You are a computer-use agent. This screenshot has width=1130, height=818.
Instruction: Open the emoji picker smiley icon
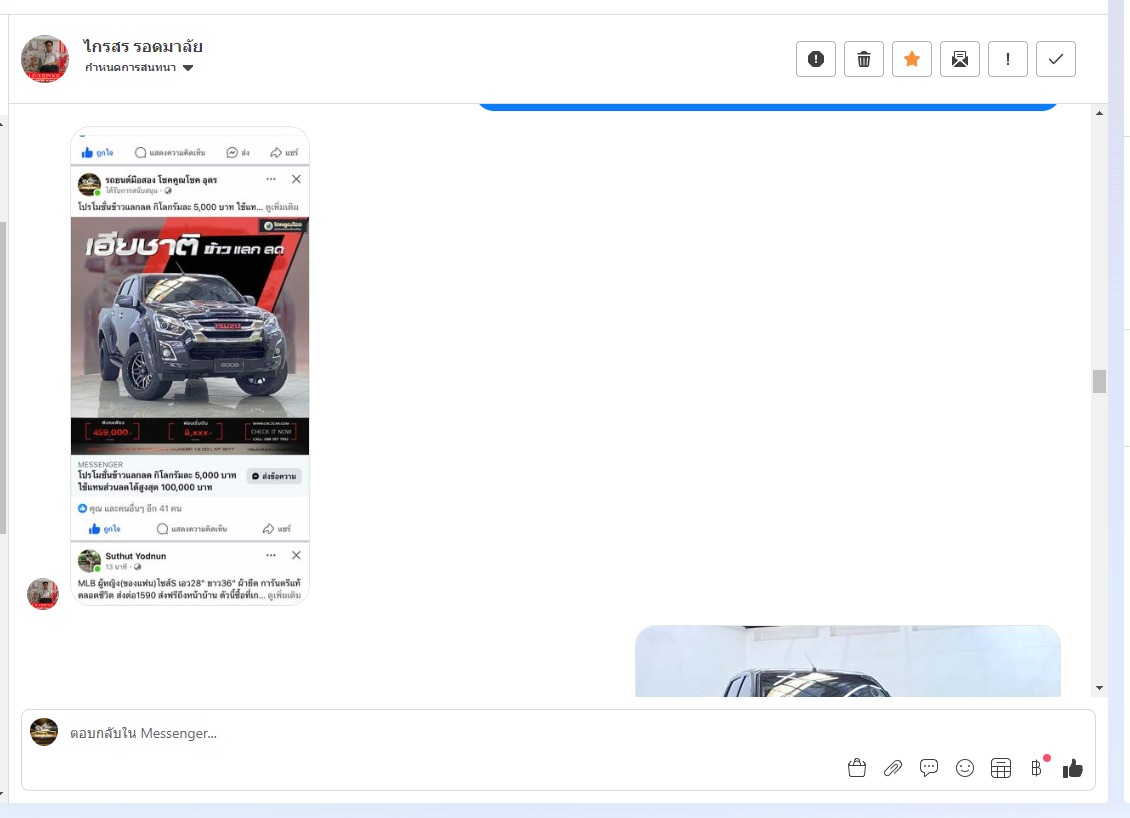965,768
